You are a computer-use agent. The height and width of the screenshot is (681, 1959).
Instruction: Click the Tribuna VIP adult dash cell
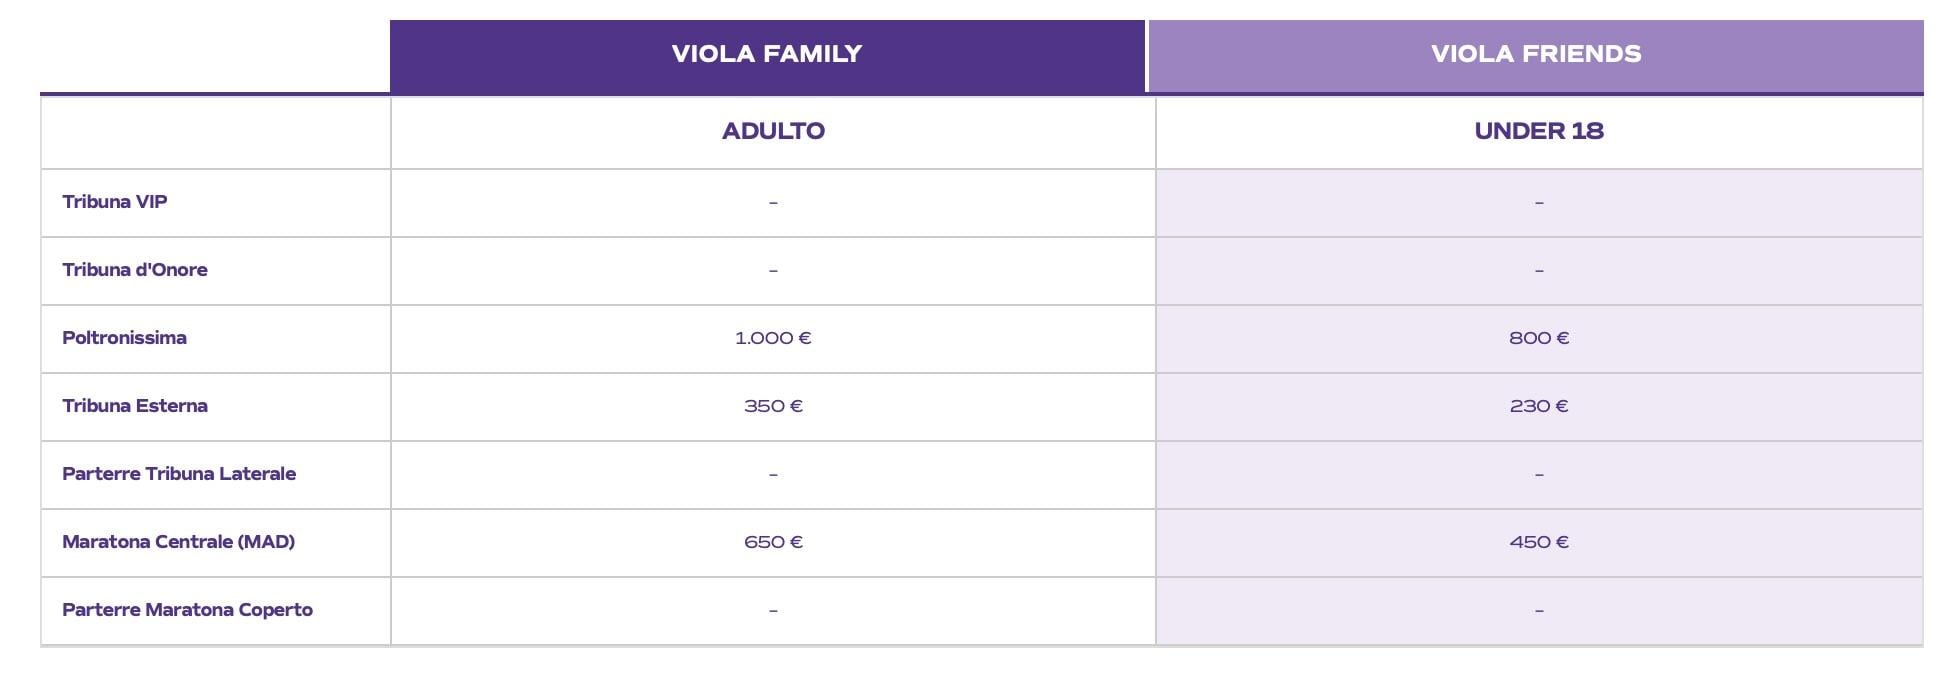773,203
